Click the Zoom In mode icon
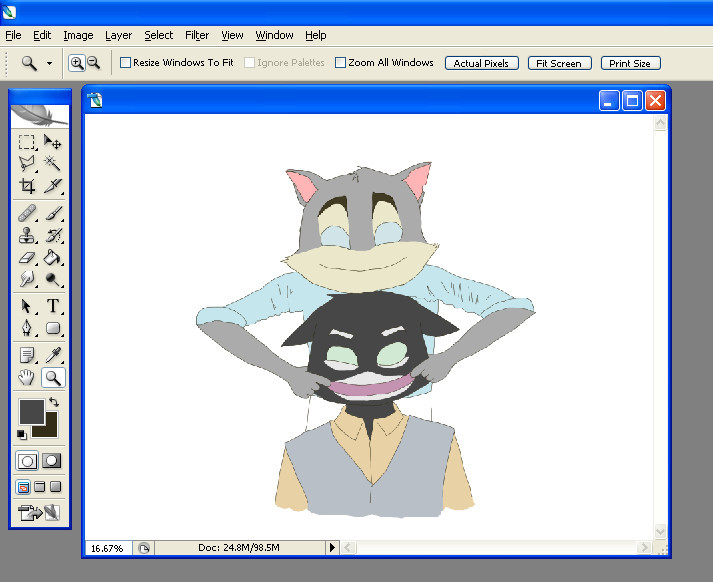713x582 pixels. point(77,63)
